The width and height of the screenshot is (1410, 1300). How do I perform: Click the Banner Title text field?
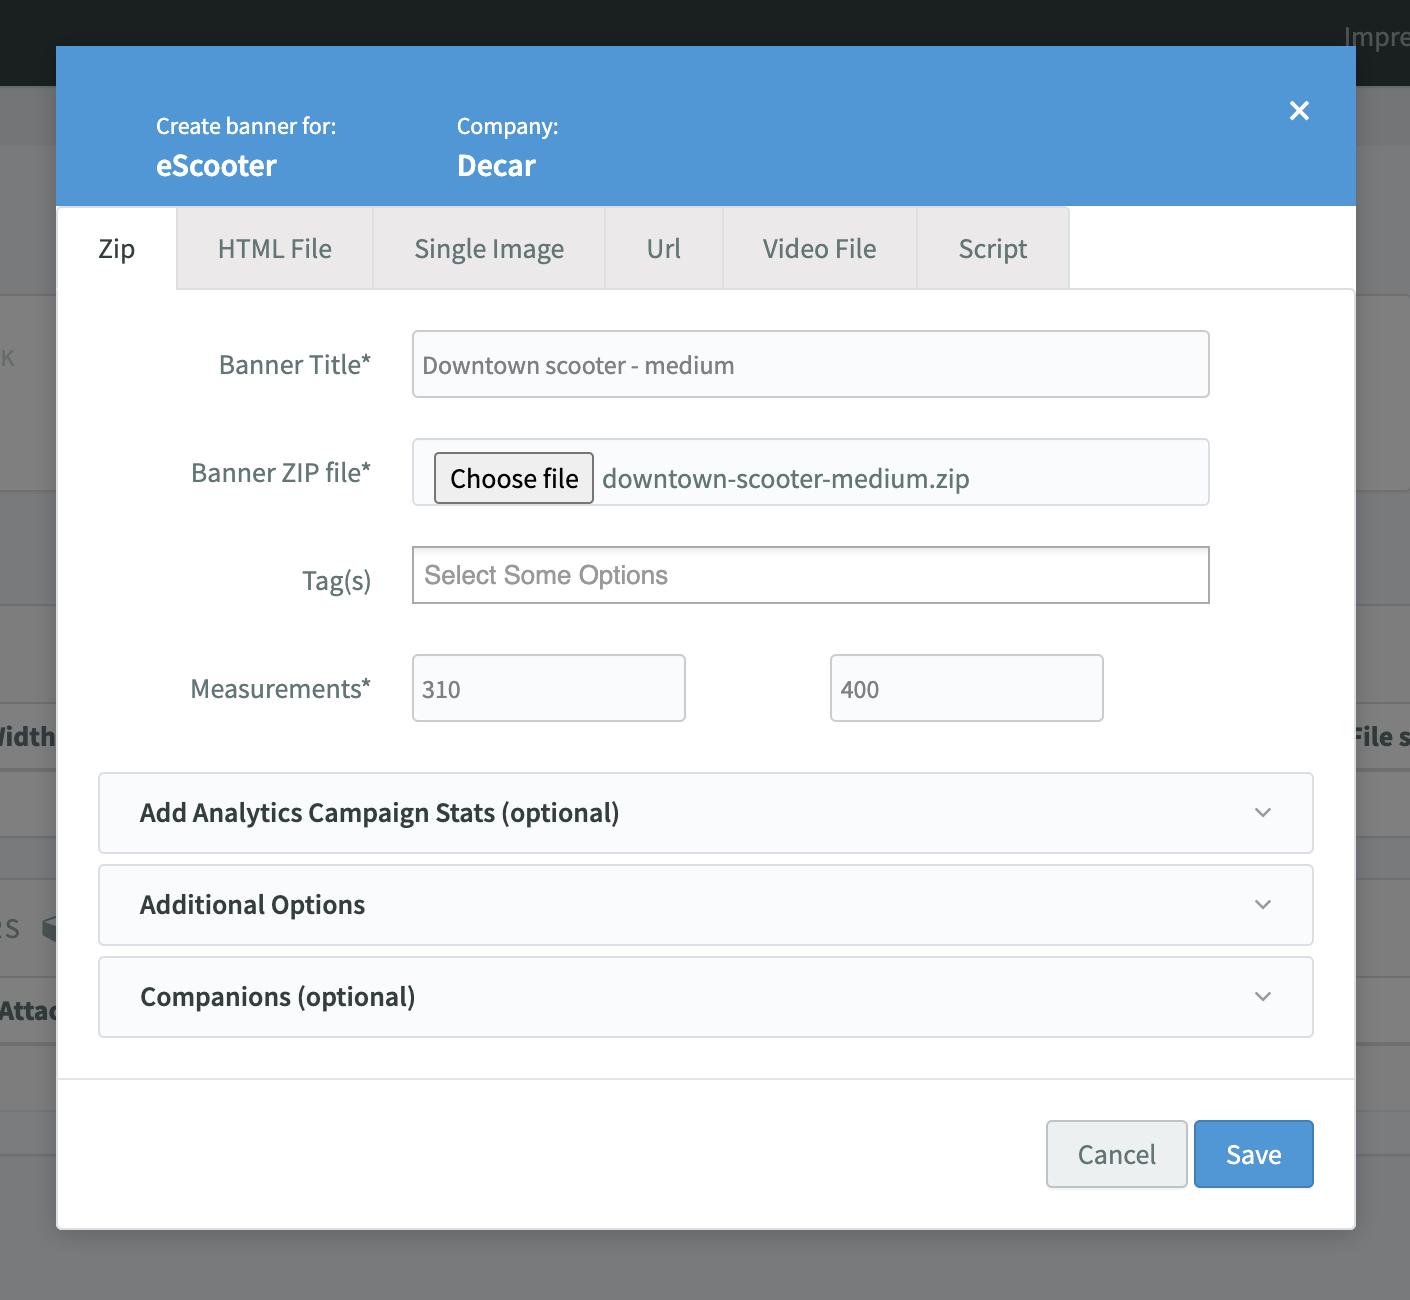(x=810, y=365)
